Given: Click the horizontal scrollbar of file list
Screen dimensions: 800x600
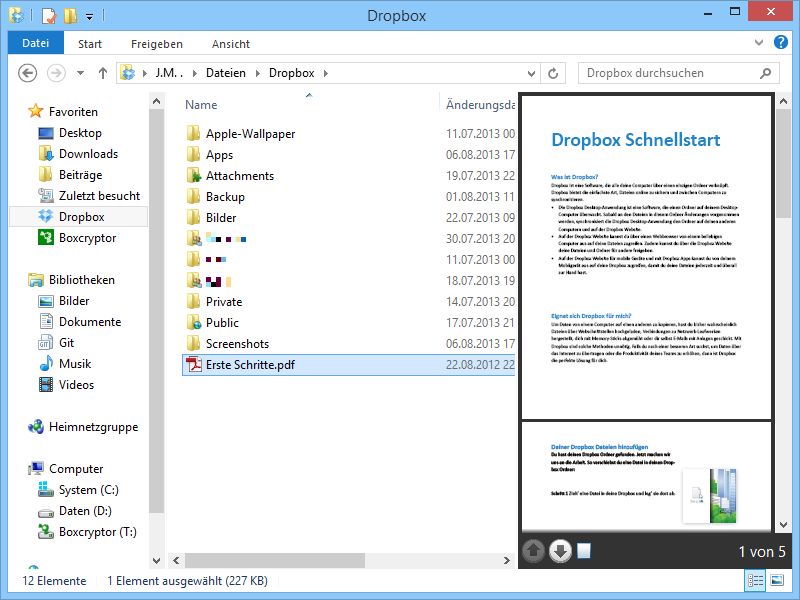Looking at the screenshot, I should [274, 560].
